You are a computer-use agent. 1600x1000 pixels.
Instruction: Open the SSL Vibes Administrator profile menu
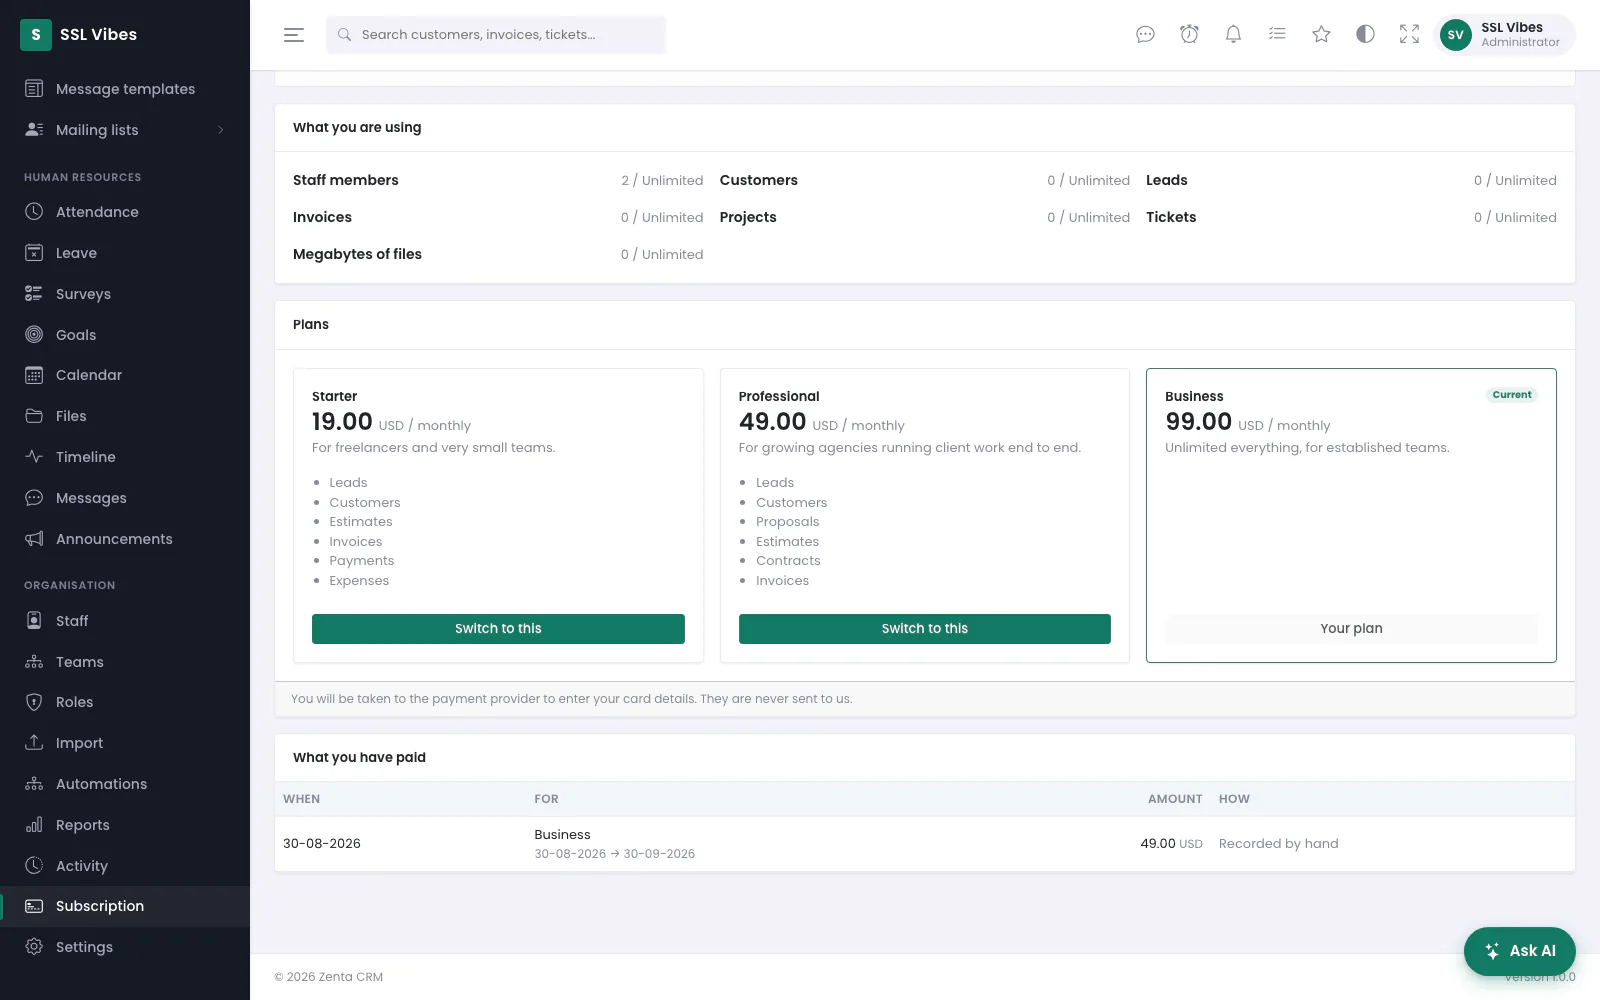[x=1505, y=35]
